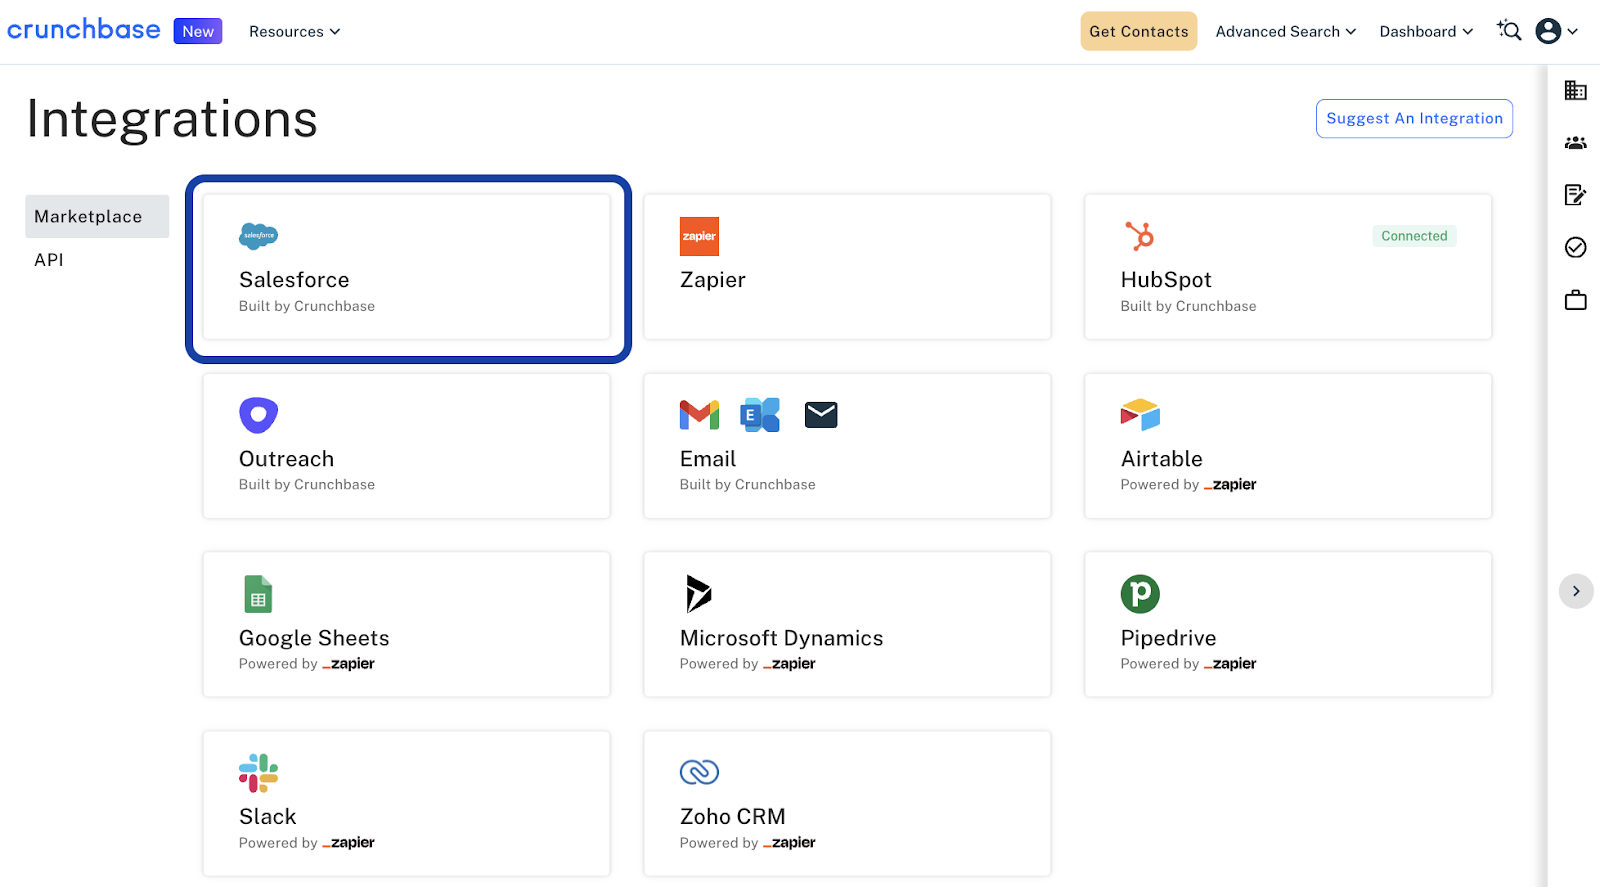1600x887 pixels.
Task: Click the Microsoft Dynamics logo
Action: [698, 594]
